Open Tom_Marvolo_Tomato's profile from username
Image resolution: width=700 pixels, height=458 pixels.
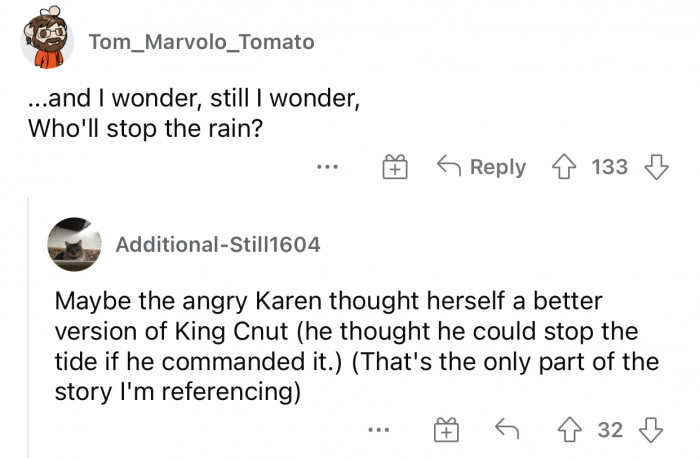tap(202, 42)
